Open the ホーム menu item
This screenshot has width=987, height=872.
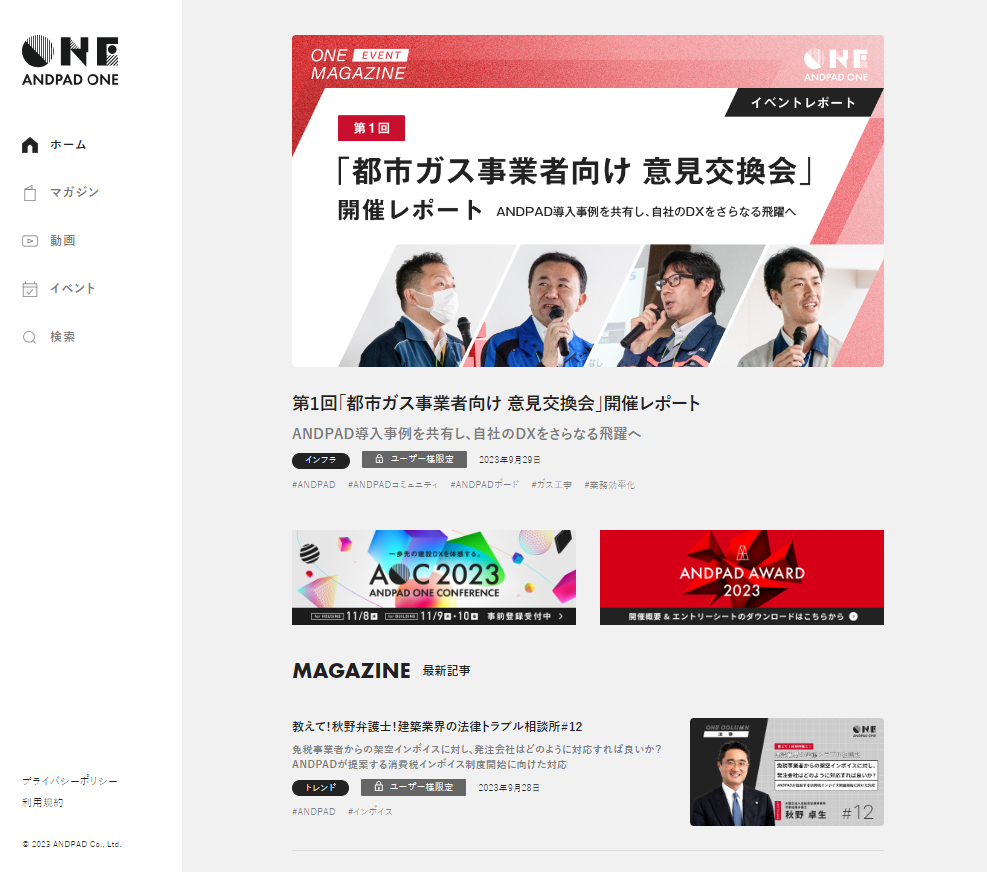point(68,145)
